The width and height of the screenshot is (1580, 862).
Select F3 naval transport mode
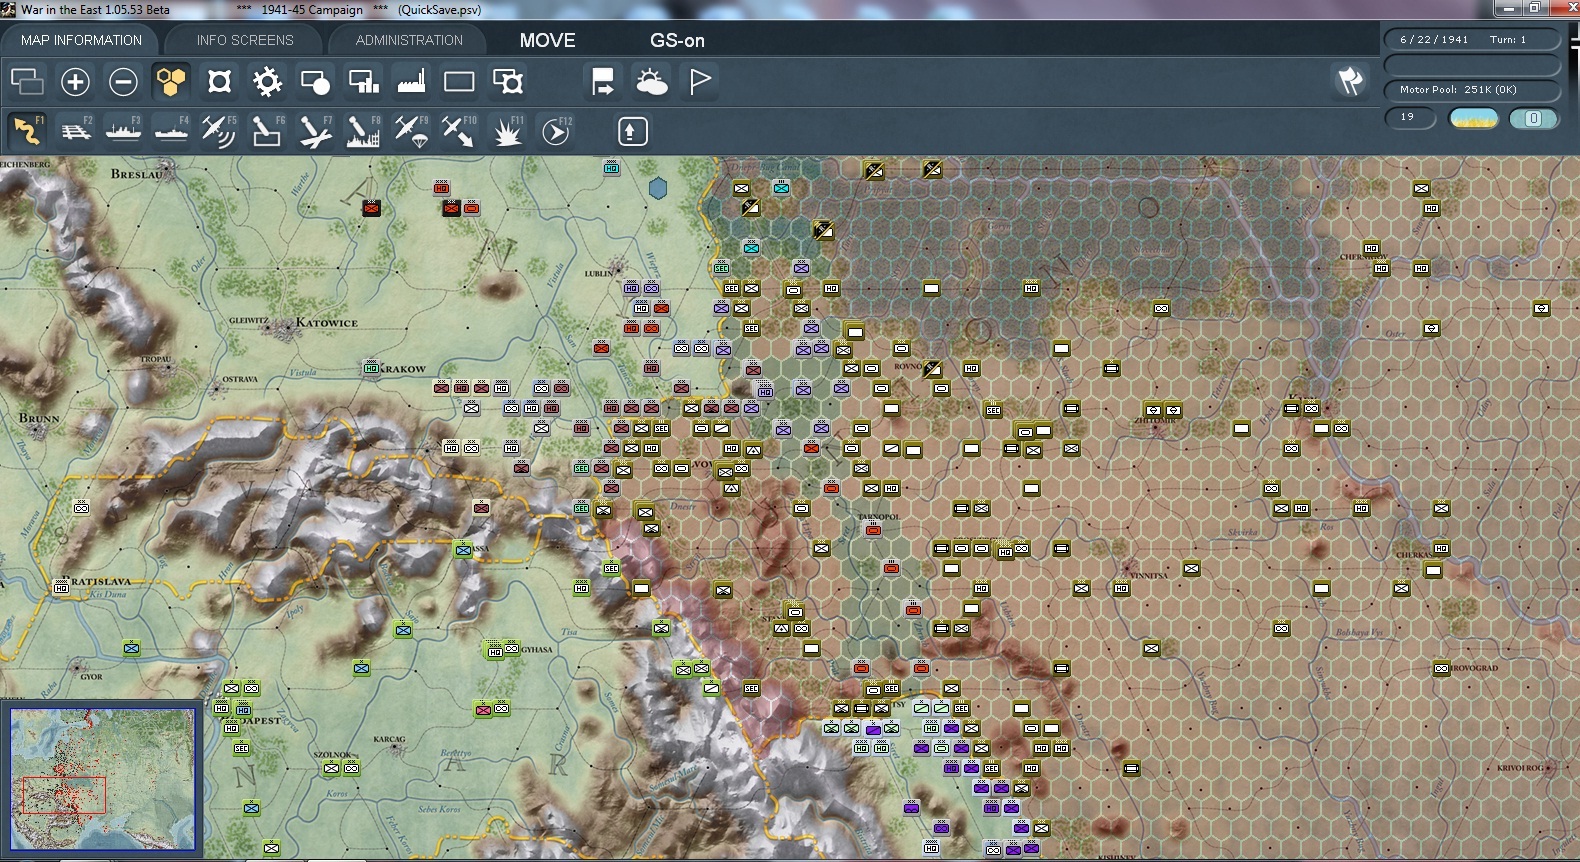click(x=123, y=131)
